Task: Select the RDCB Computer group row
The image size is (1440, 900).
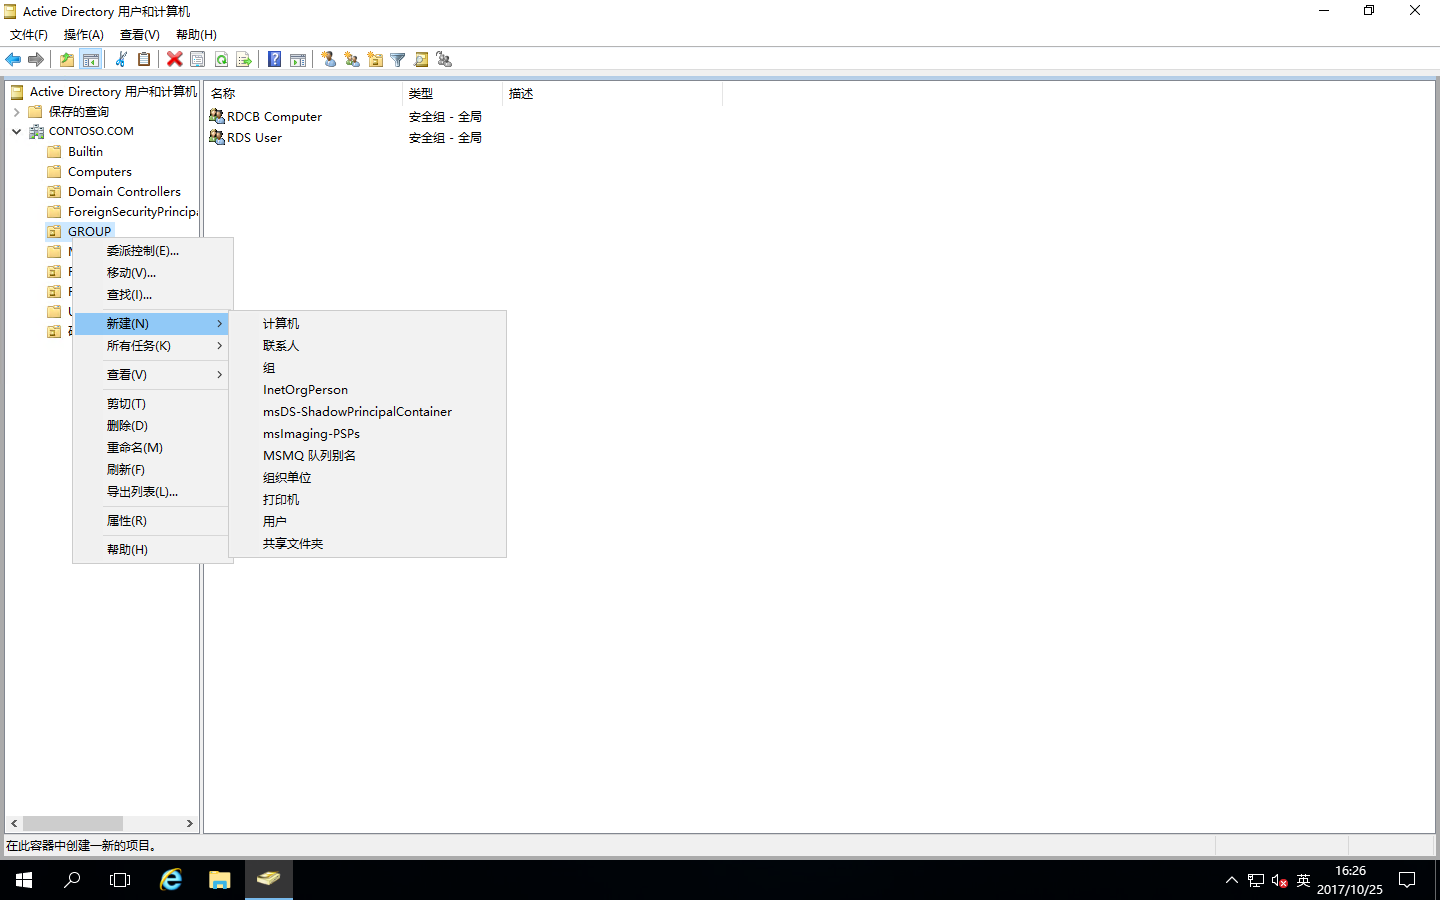Action: tap(265, 117)
